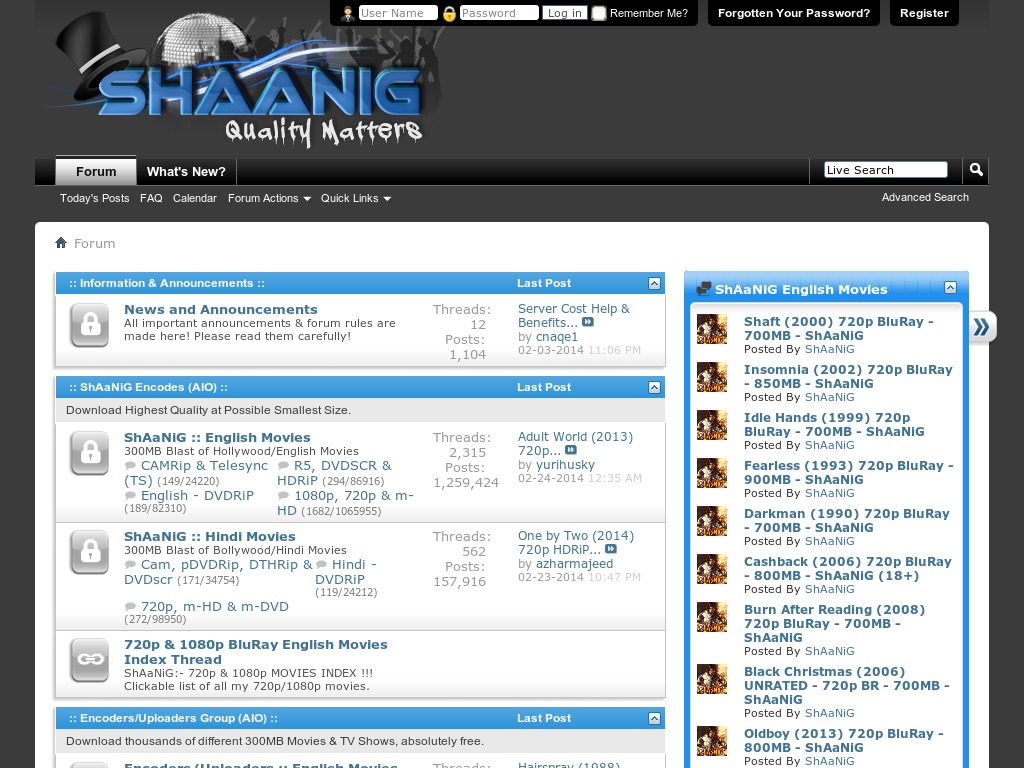Screen dimensions: 1024x768
Task: Click the Index Thread link icon
Action: coord(90,660)
